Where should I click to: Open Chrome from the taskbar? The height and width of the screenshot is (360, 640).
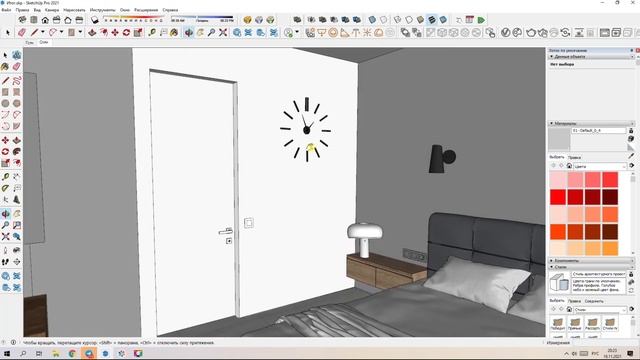pos(72,353)
